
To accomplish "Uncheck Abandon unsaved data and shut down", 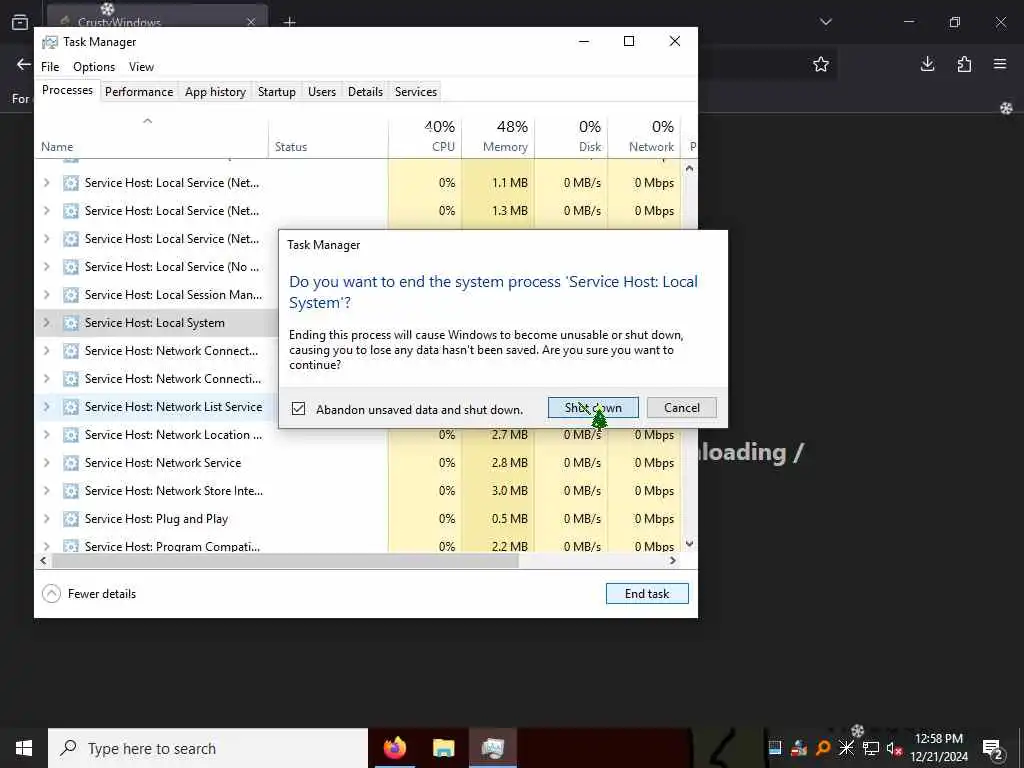I will [x=298, y=409].
